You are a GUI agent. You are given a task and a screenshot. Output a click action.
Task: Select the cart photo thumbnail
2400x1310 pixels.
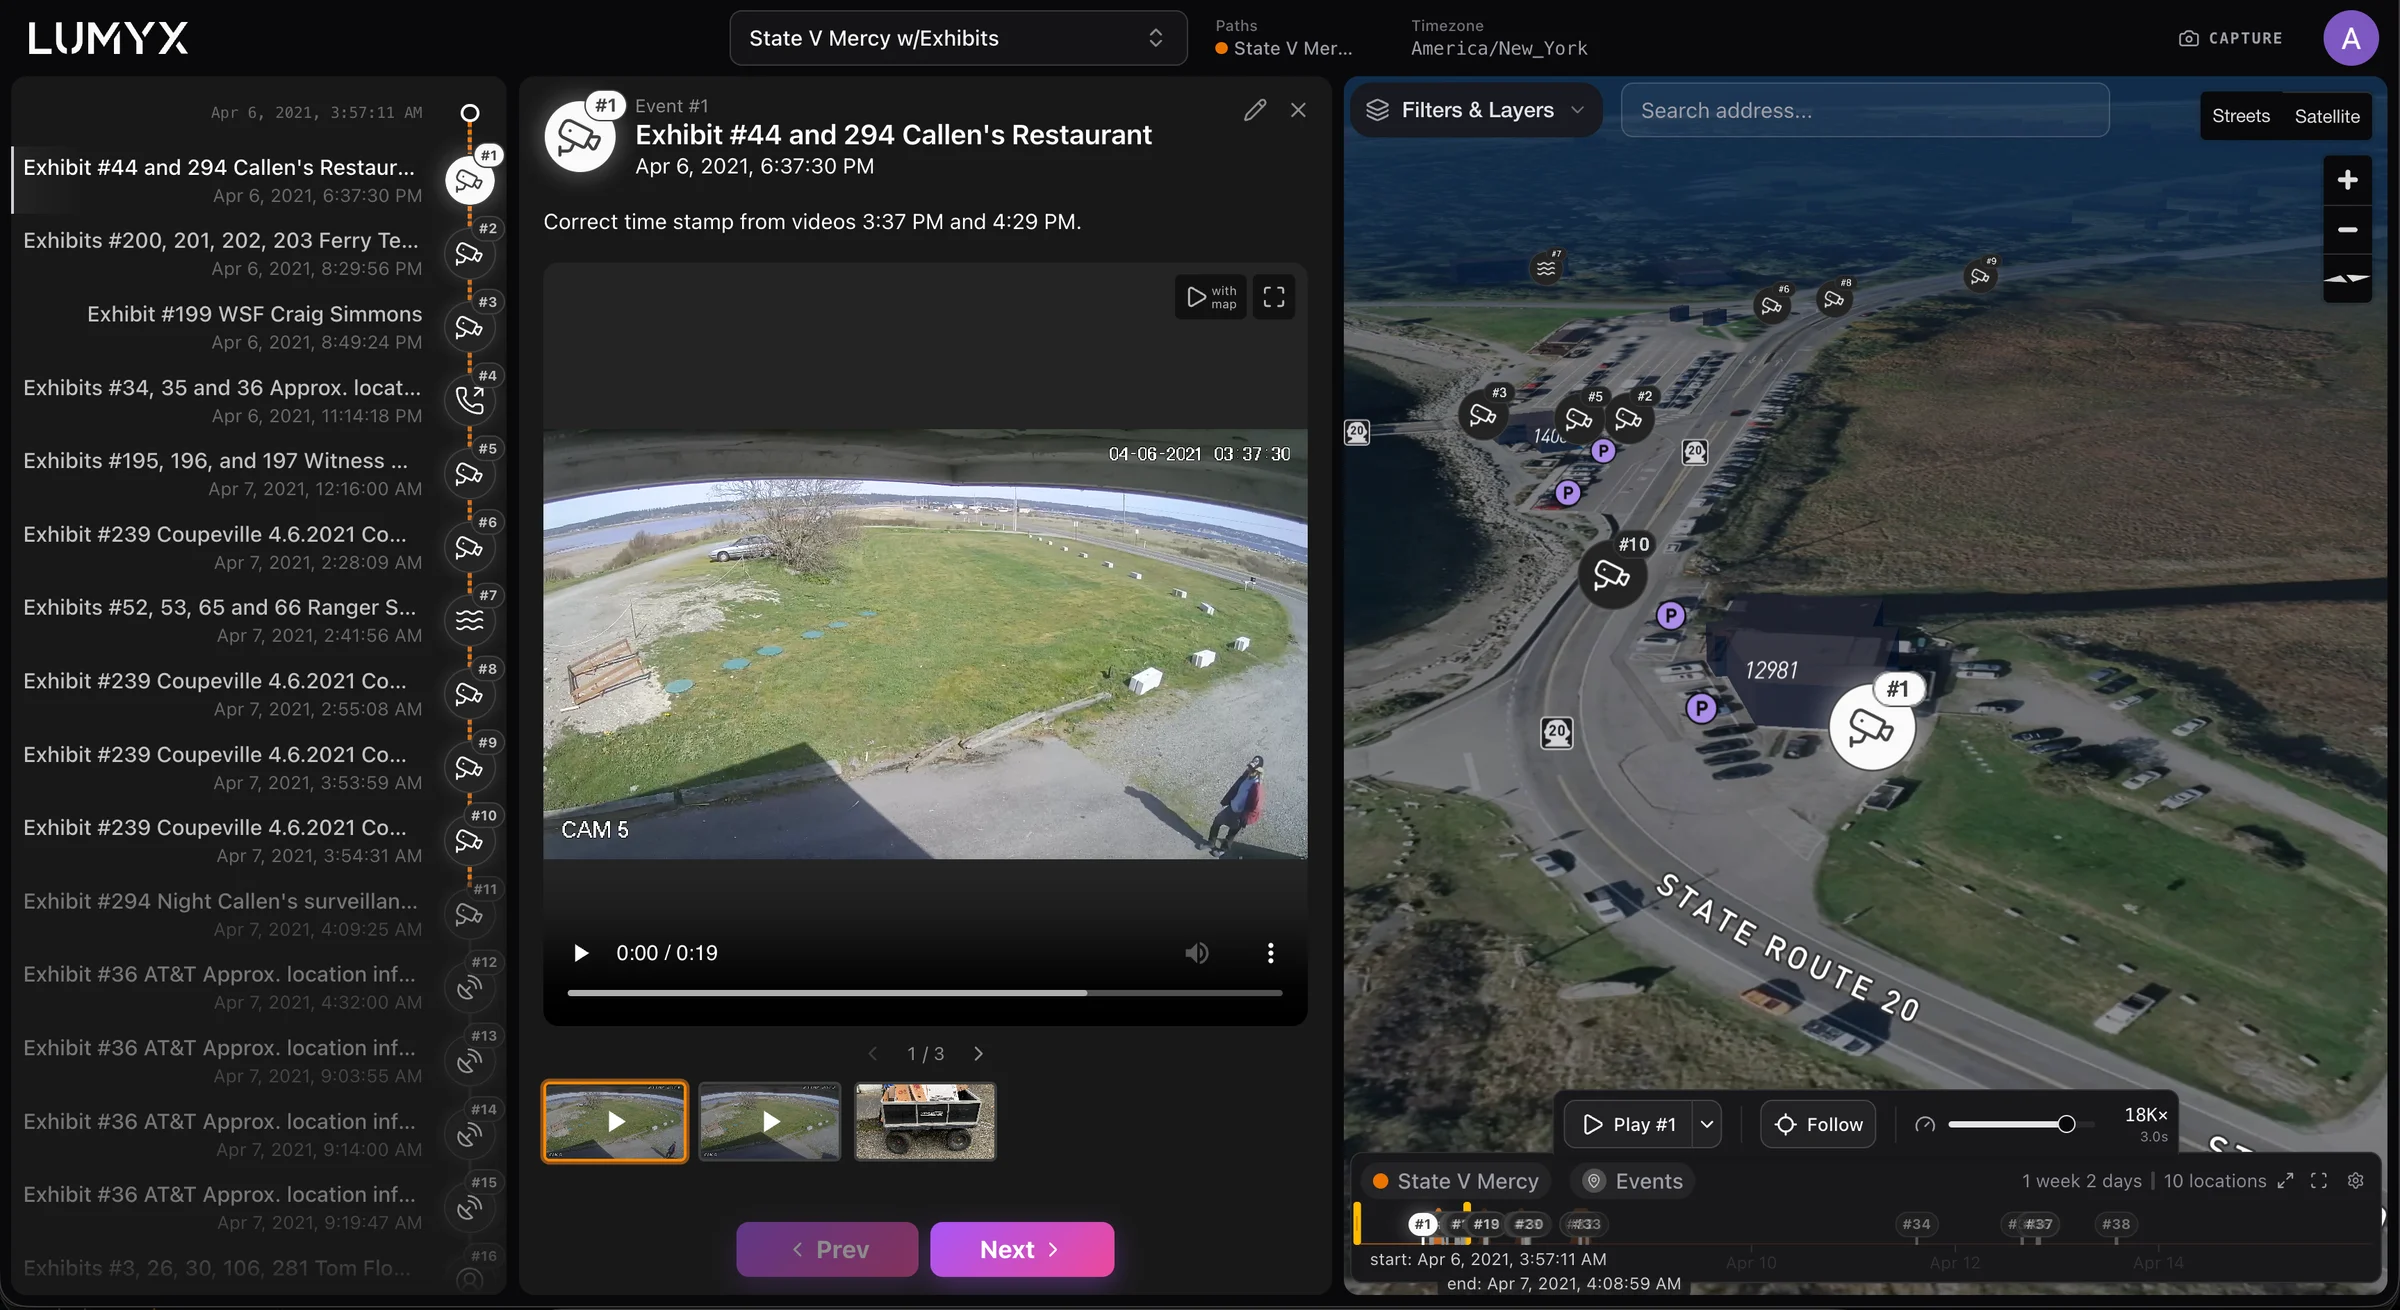[925, 1121]
